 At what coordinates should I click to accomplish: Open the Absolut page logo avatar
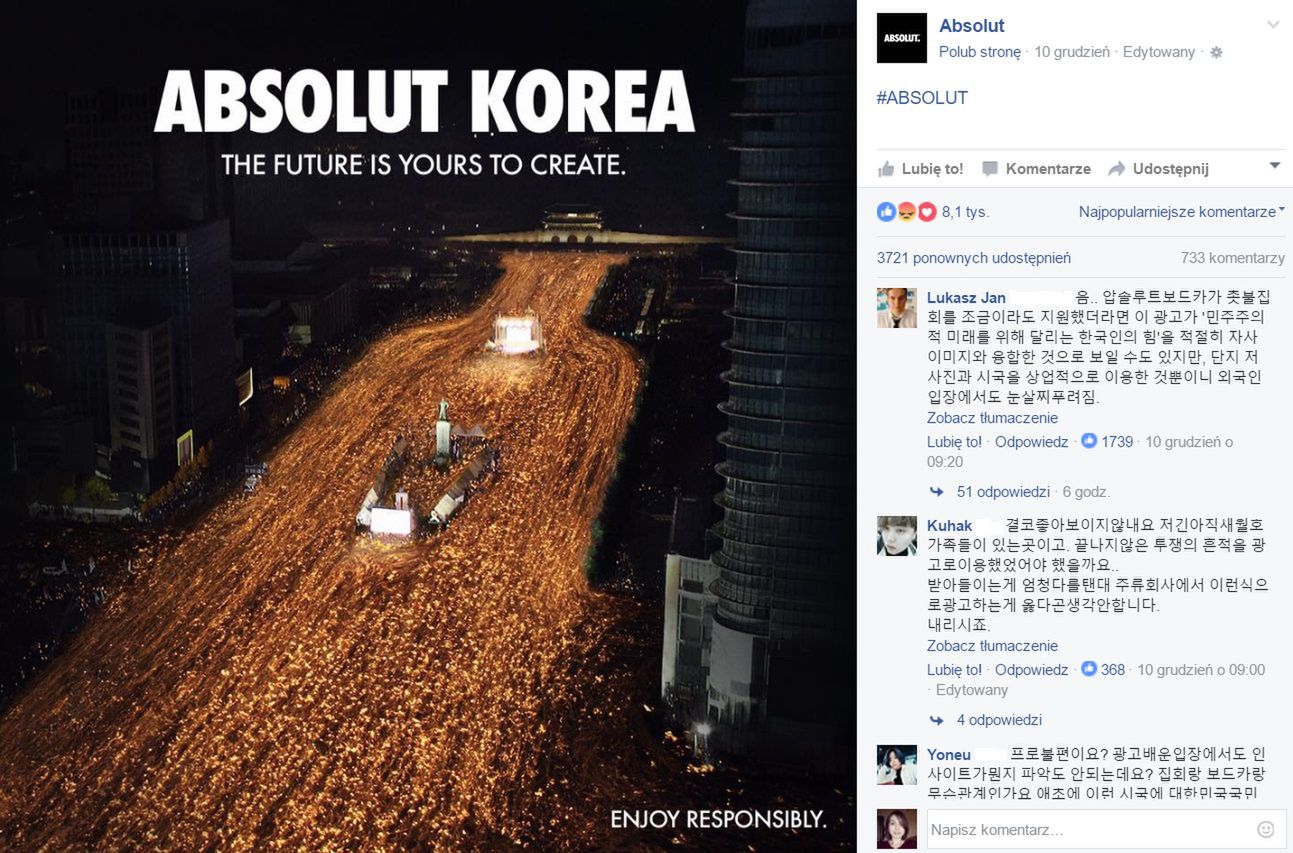pos(901,38)
